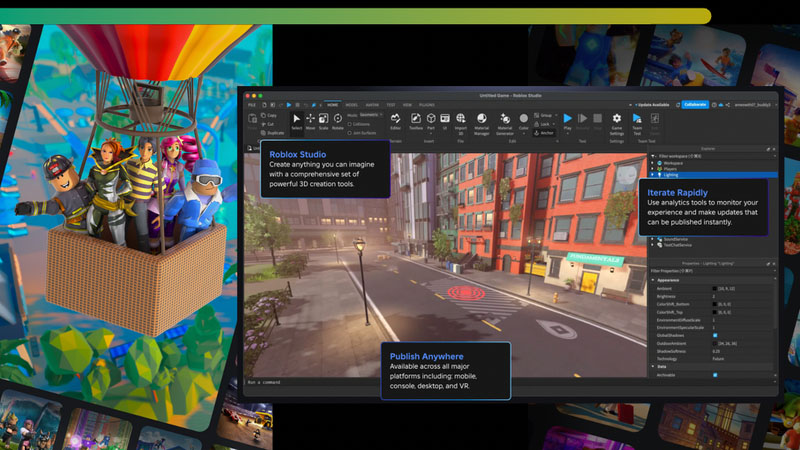
Task: Click the Exit Game icon
Action: tap(655, 118)
